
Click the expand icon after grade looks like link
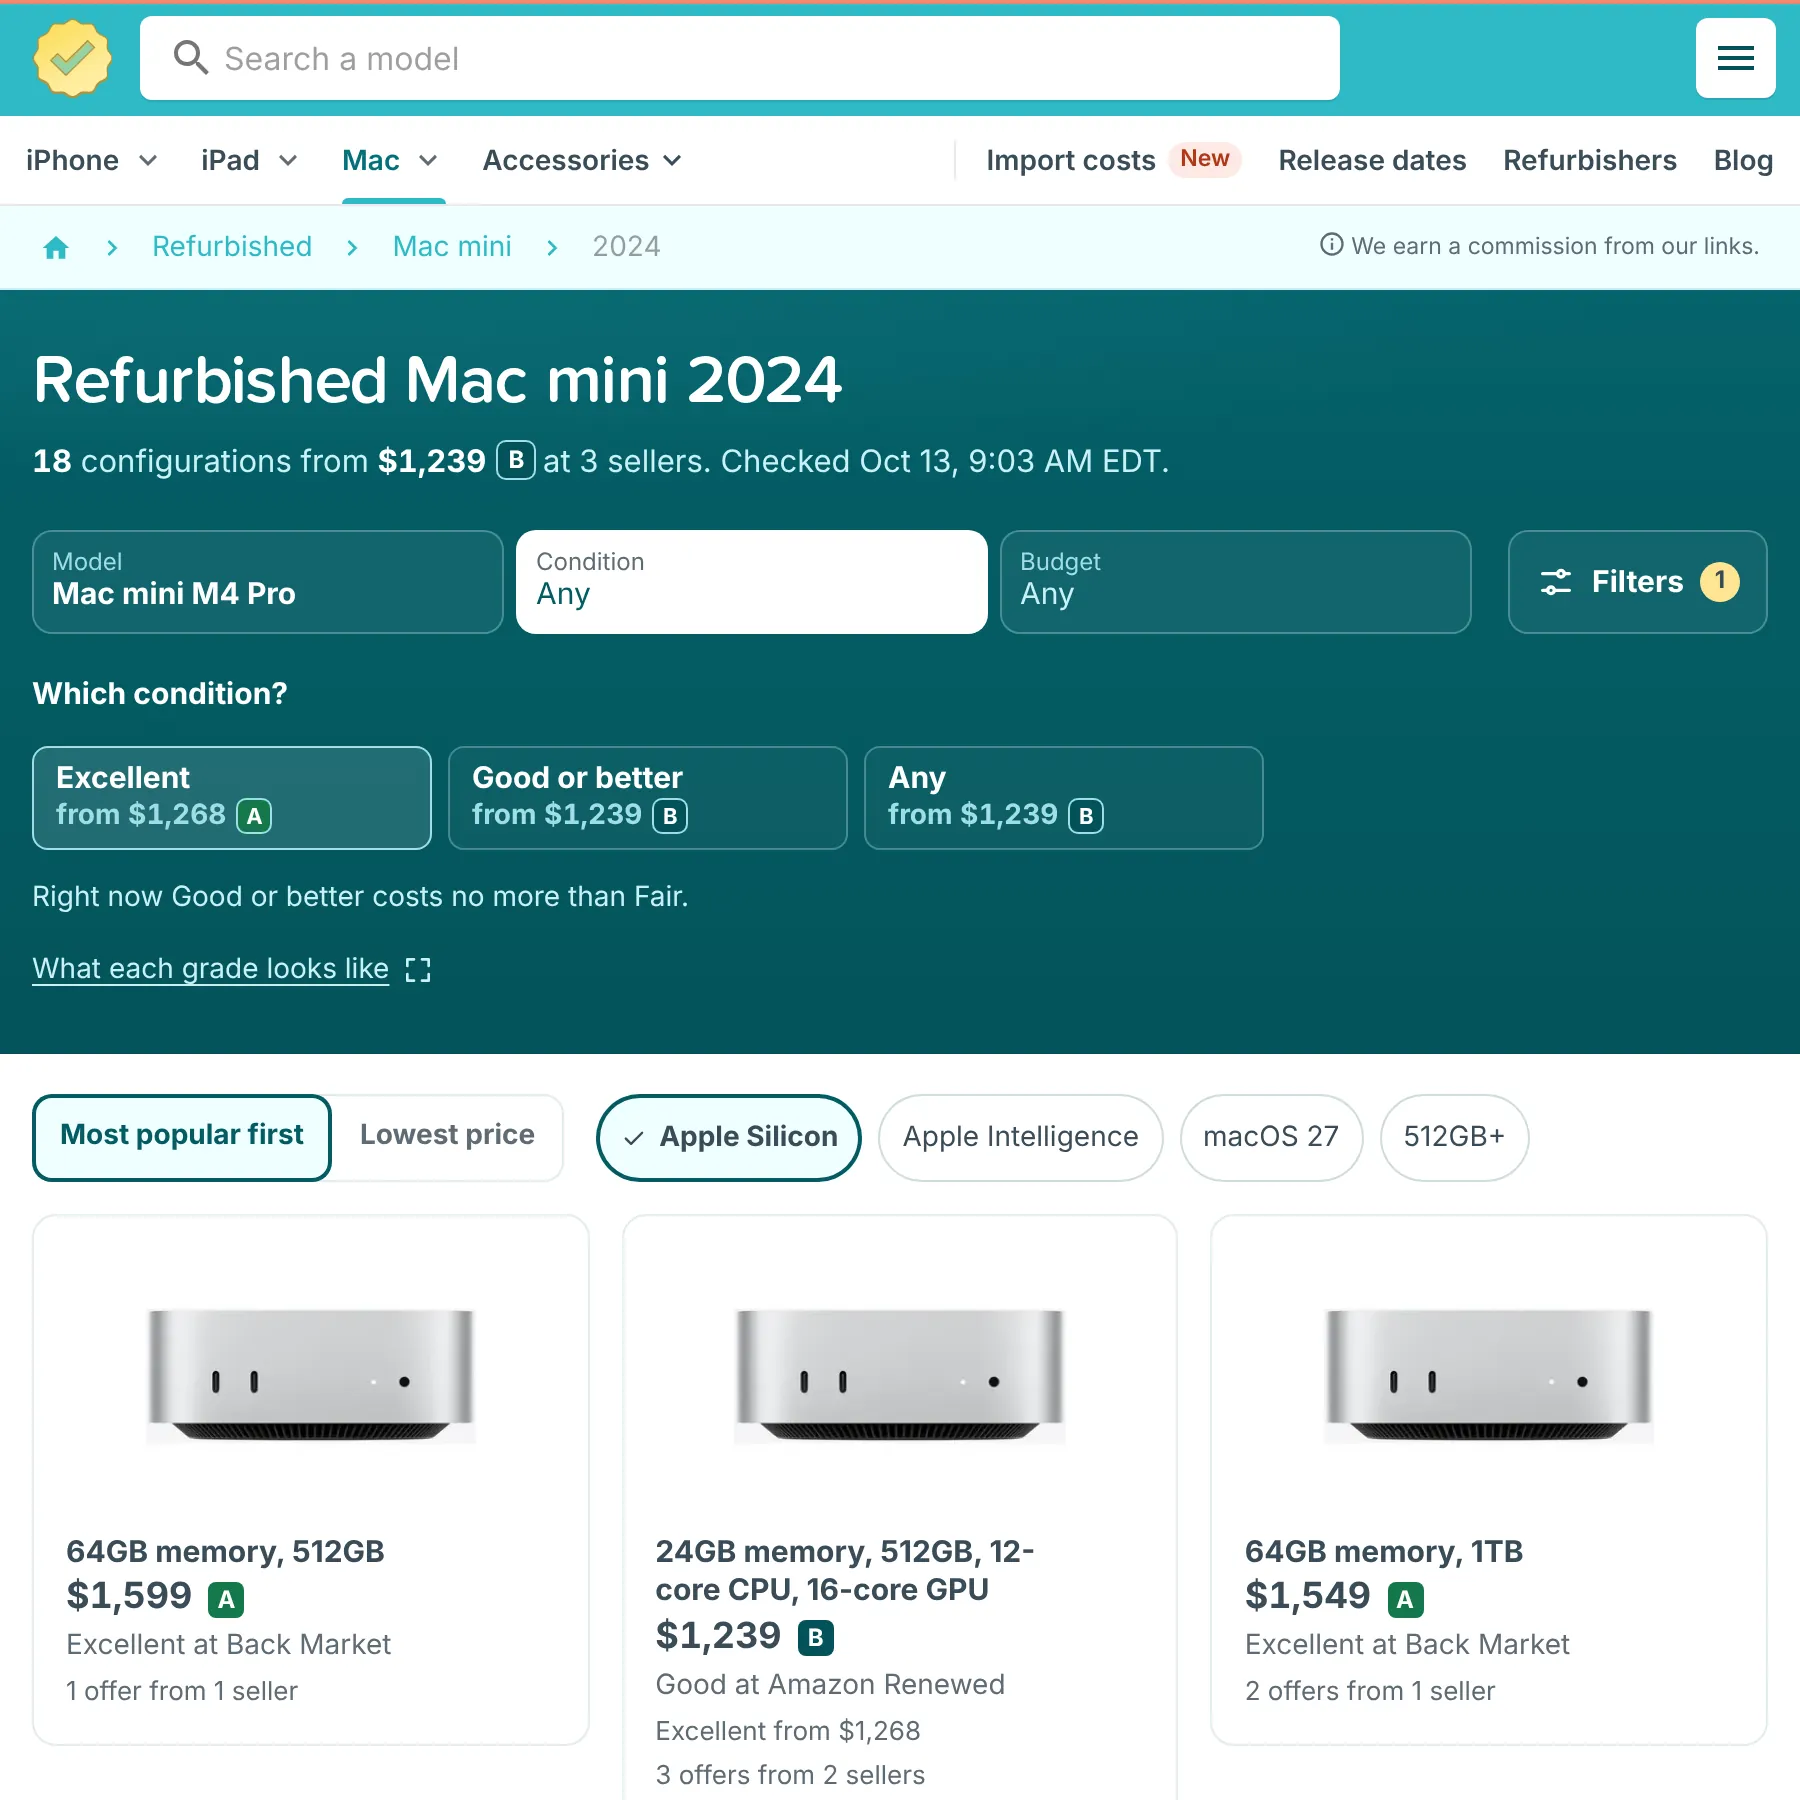418,969
